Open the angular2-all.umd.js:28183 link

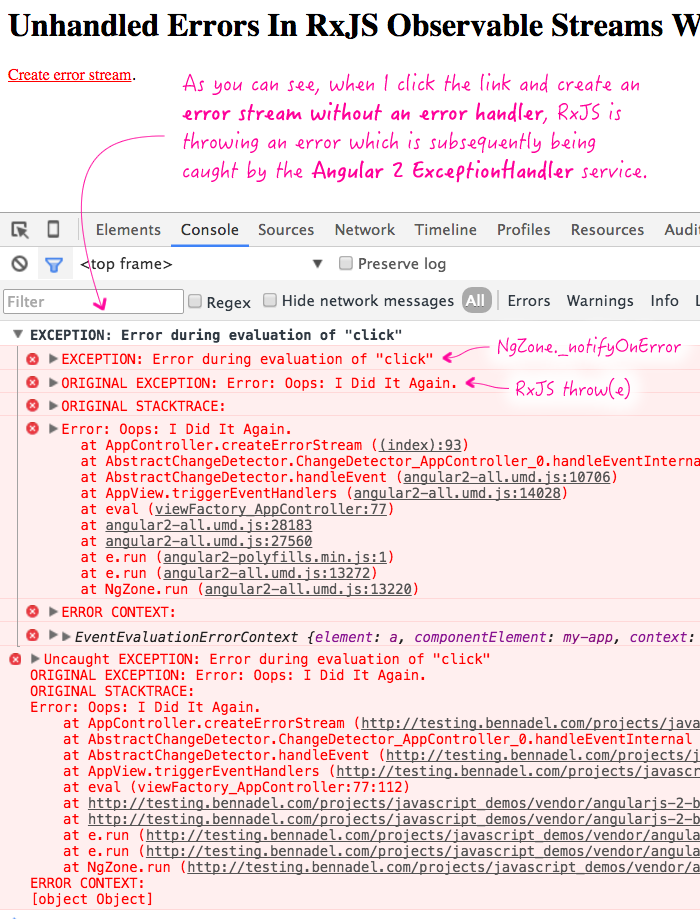(209, 525)
